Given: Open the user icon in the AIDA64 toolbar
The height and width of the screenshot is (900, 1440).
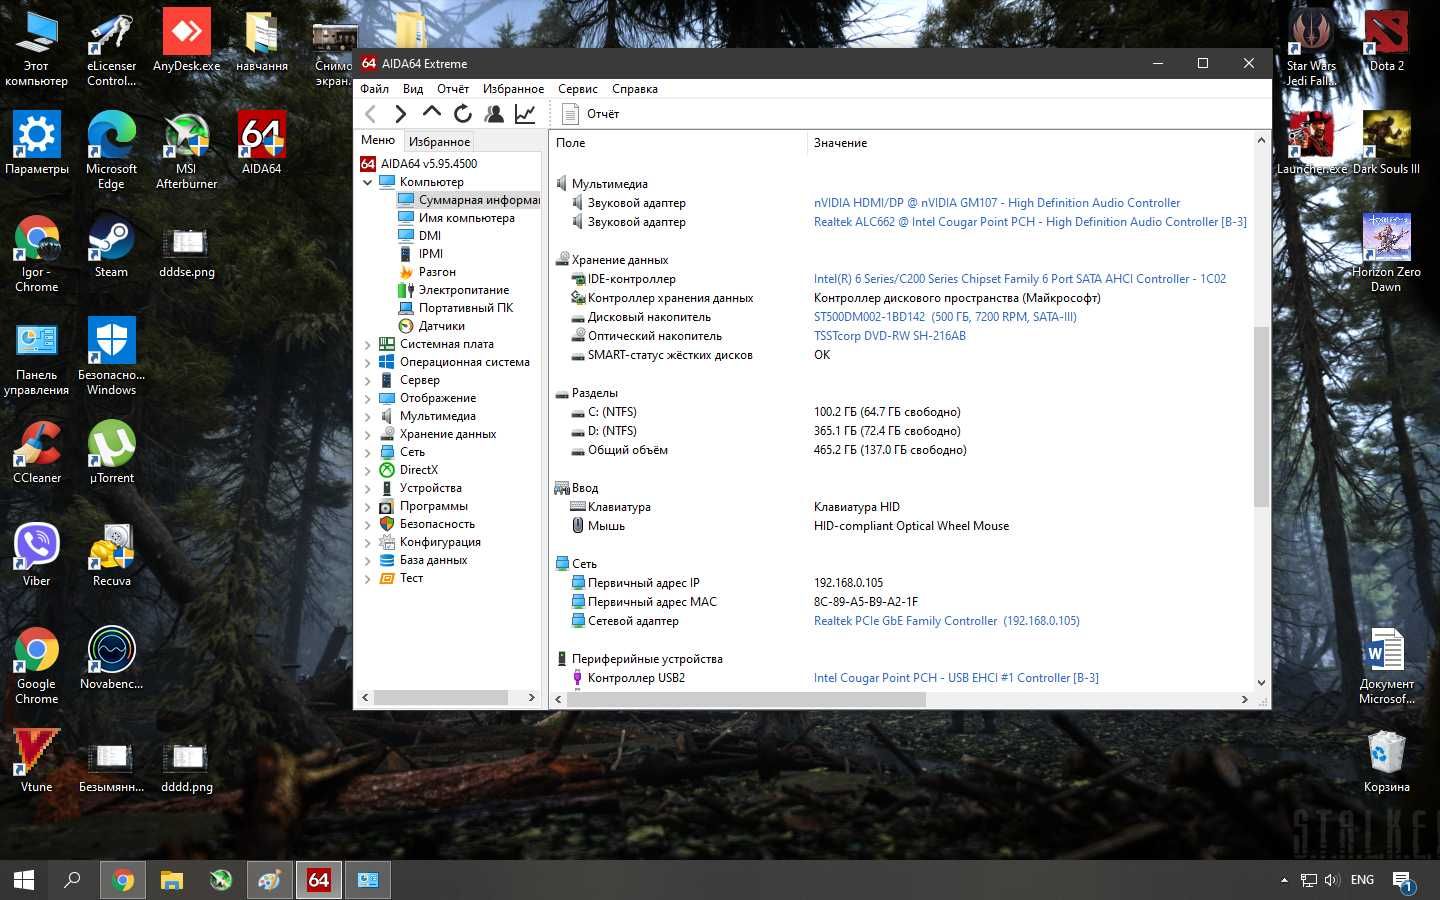Looking at the screenshot, I should pos(494,114).
